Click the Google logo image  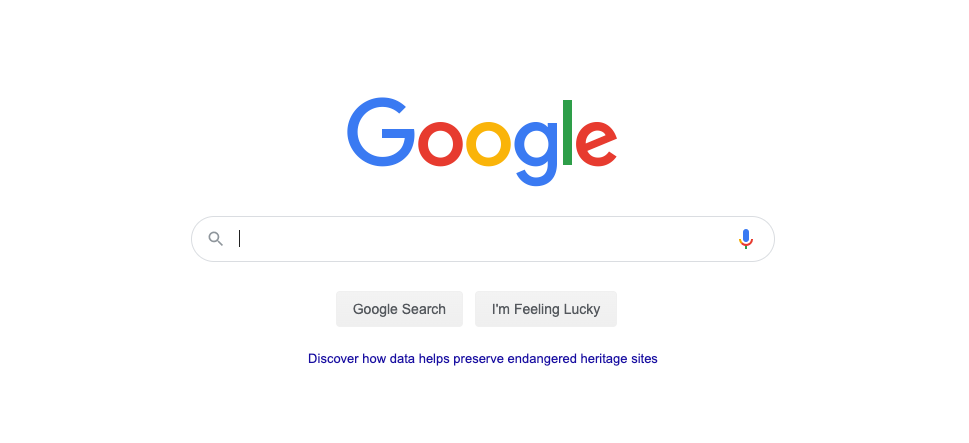coord(482,141)
